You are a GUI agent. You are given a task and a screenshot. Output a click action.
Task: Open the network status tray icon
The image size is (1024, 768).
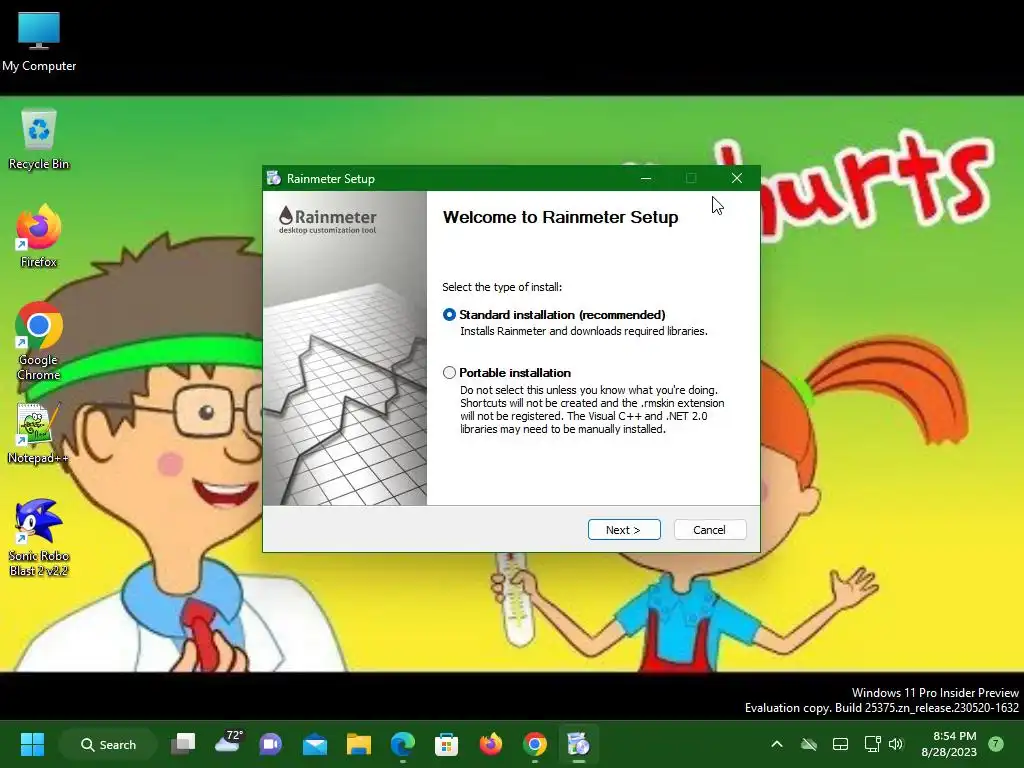point(872,744)
